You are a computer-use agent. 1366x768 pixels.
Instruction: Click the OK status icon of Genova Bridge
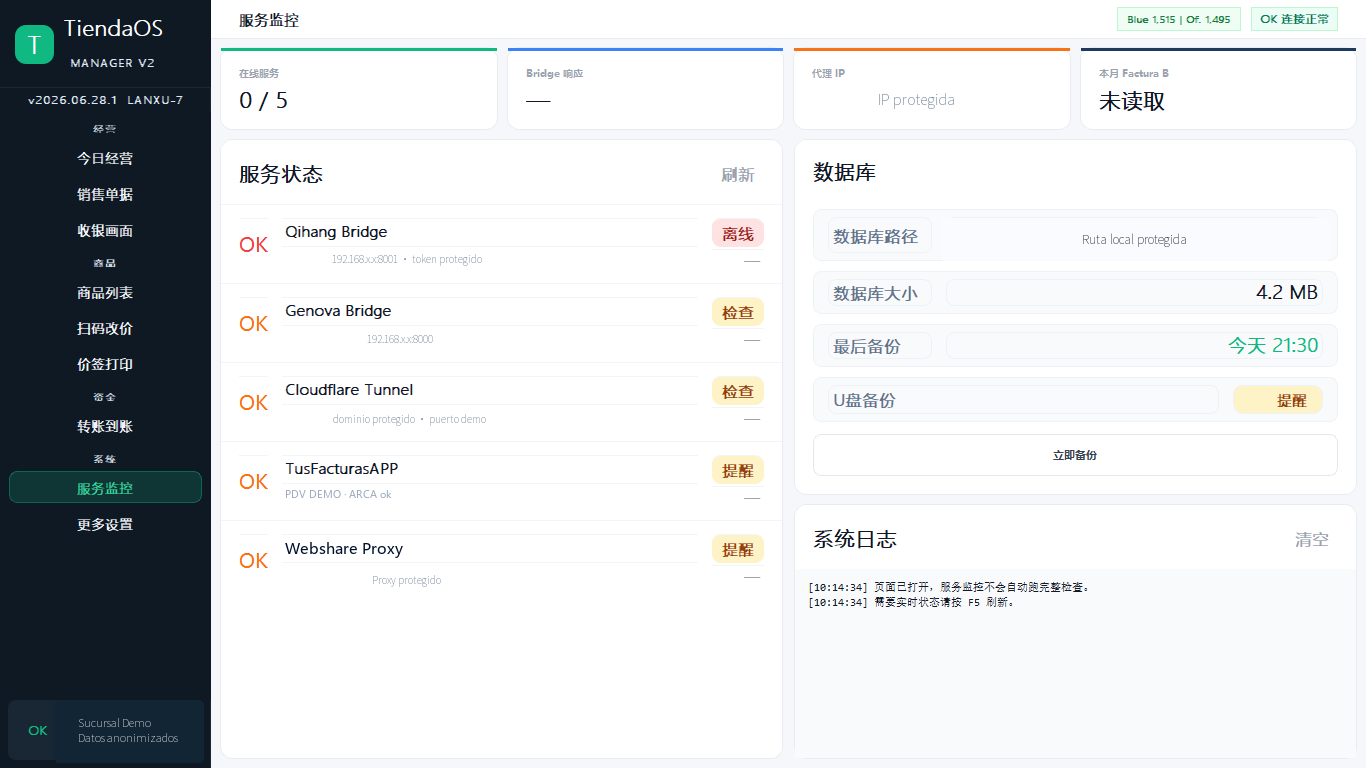coord(254,324)
